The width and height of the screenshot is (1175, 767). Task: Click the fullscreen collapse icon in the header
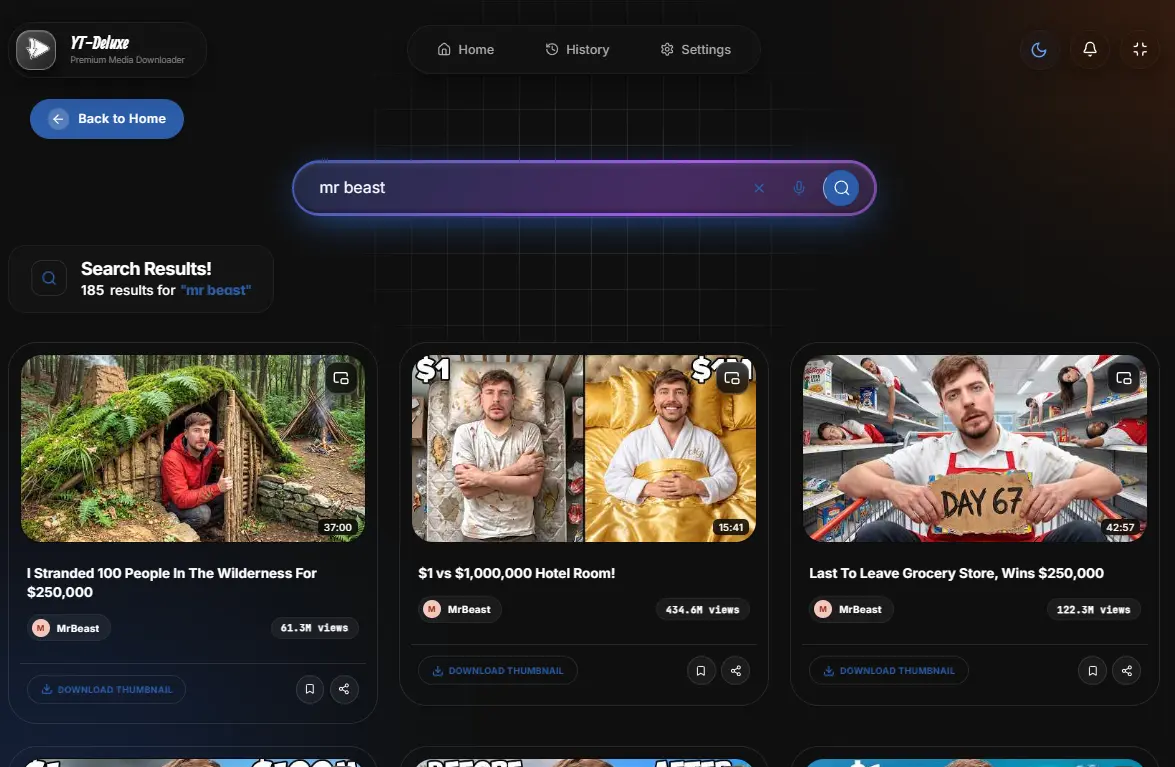[1140, 49]
